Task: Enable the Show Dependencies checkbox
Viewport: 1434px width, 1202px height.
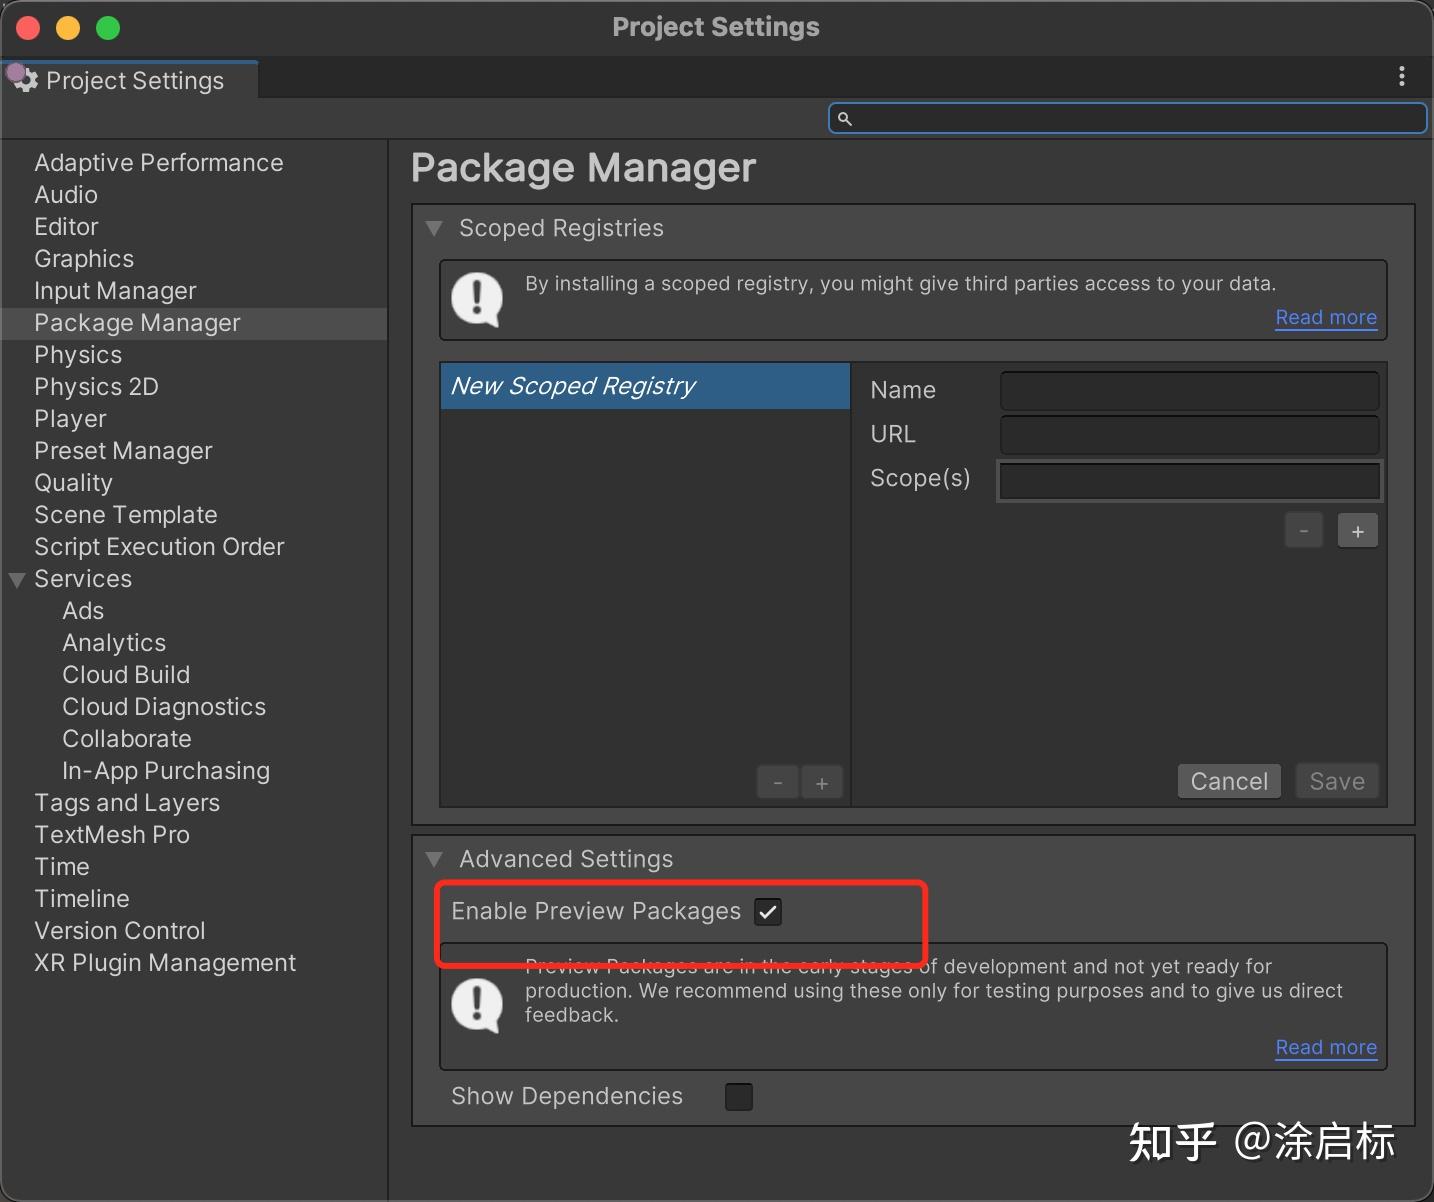Action: click(738, 1096)
